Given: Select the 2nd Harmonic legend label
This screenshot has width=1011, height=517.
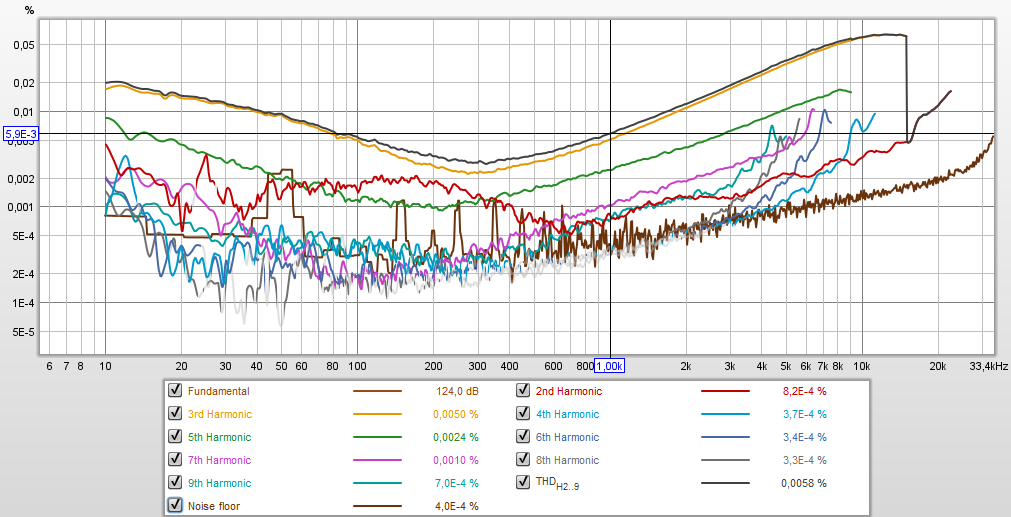Looking at the screenshot, I should click(569, 391).
